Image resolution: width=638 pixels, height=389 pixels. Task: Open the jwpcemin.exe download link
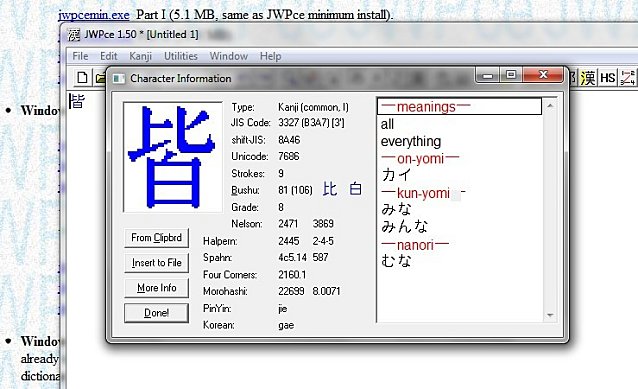[94, 15]
